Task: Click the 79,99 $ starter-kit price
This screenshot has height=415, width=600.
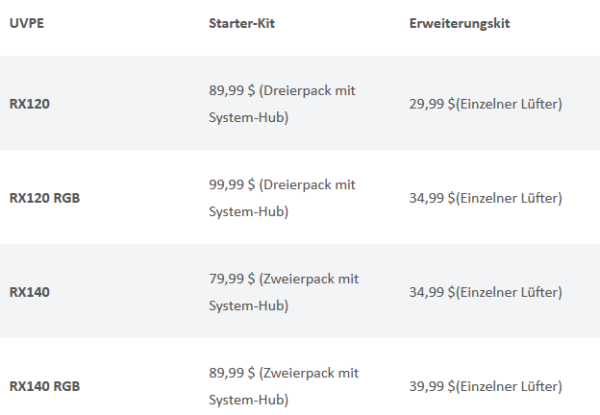Action: (229, 279)
